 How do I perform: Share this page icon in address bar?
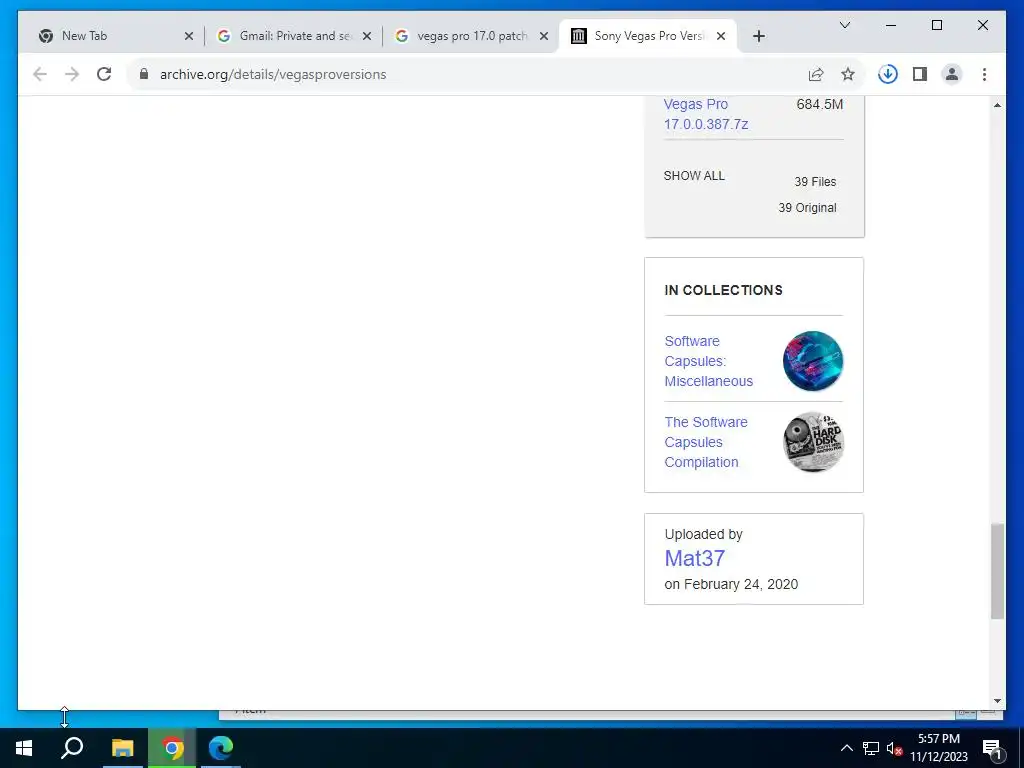coord(816,74)
